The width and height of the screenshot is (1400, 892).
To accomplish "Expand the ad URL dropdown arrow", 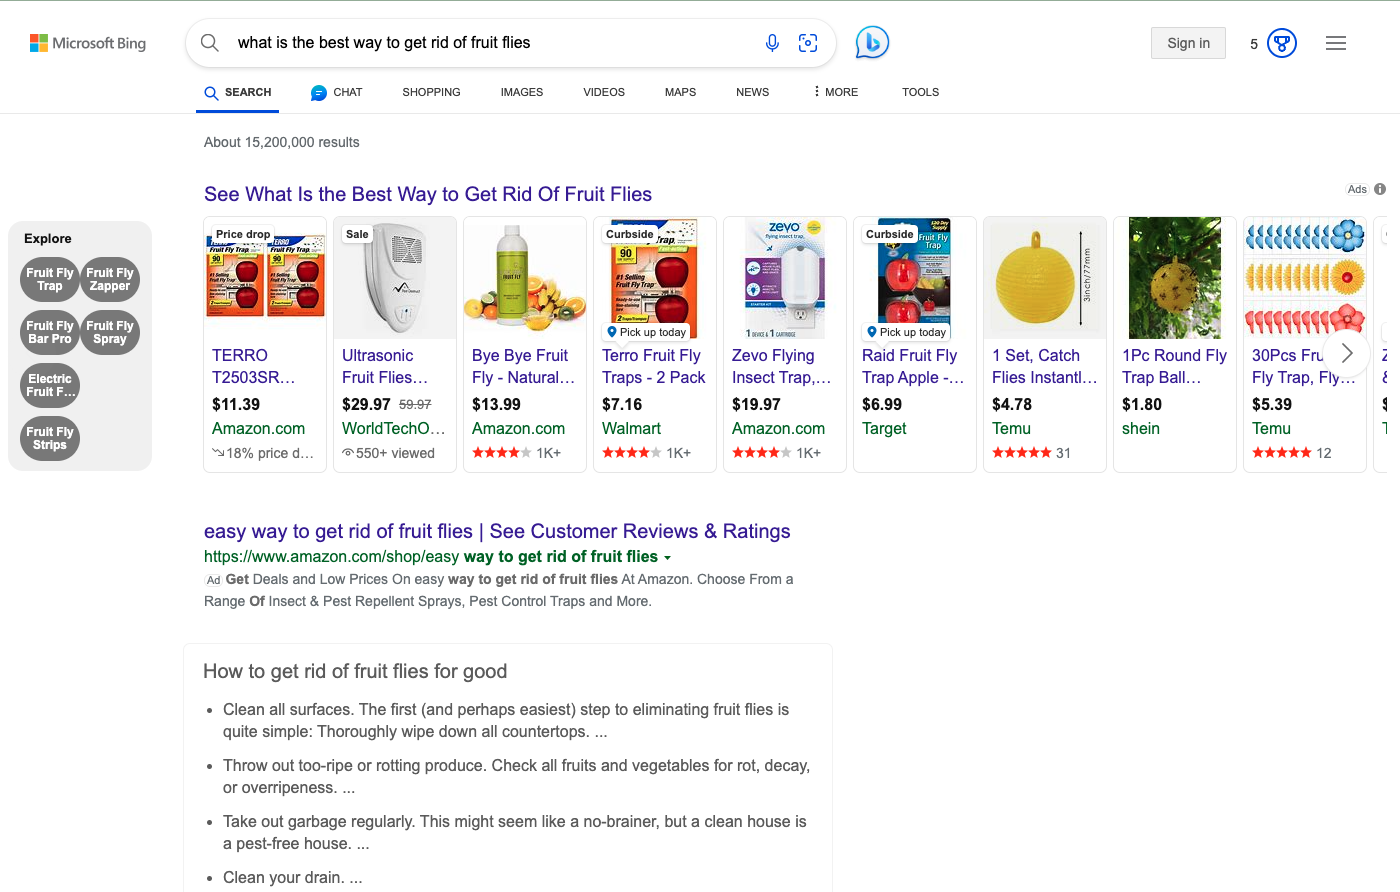I will [x=668, y=556].
